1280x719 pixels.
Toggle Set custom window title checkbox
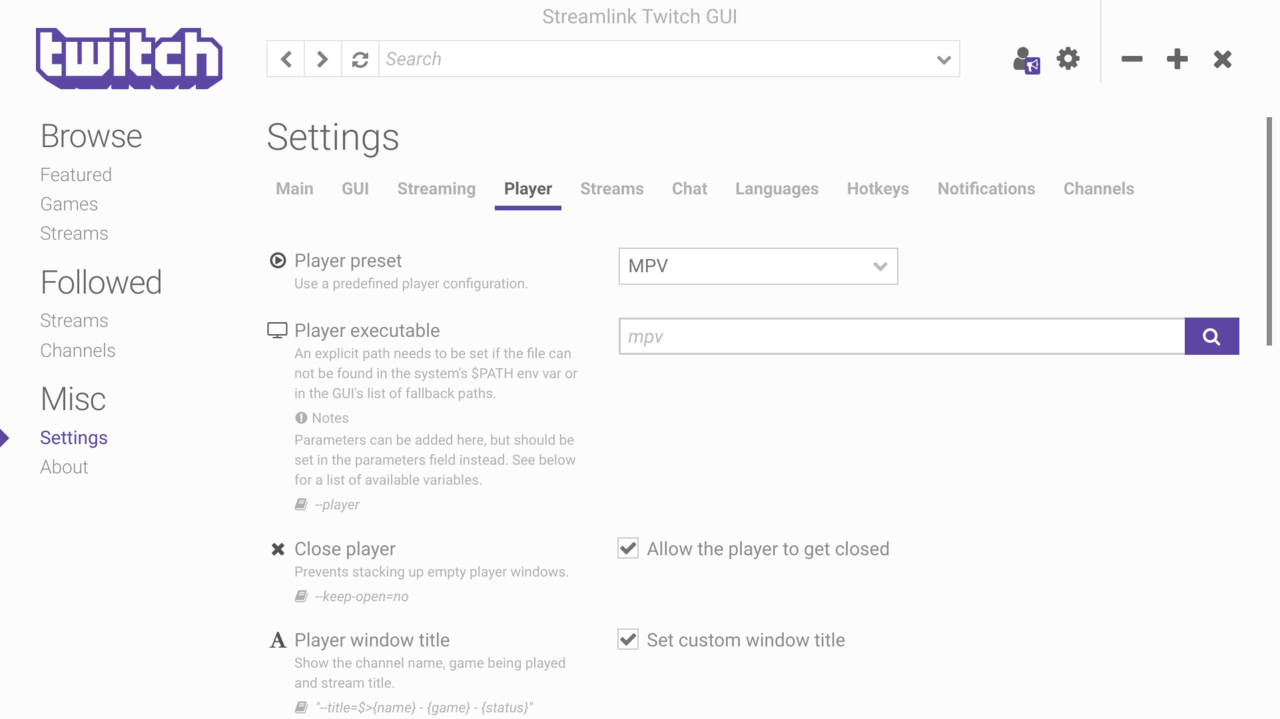click(628, 639)
